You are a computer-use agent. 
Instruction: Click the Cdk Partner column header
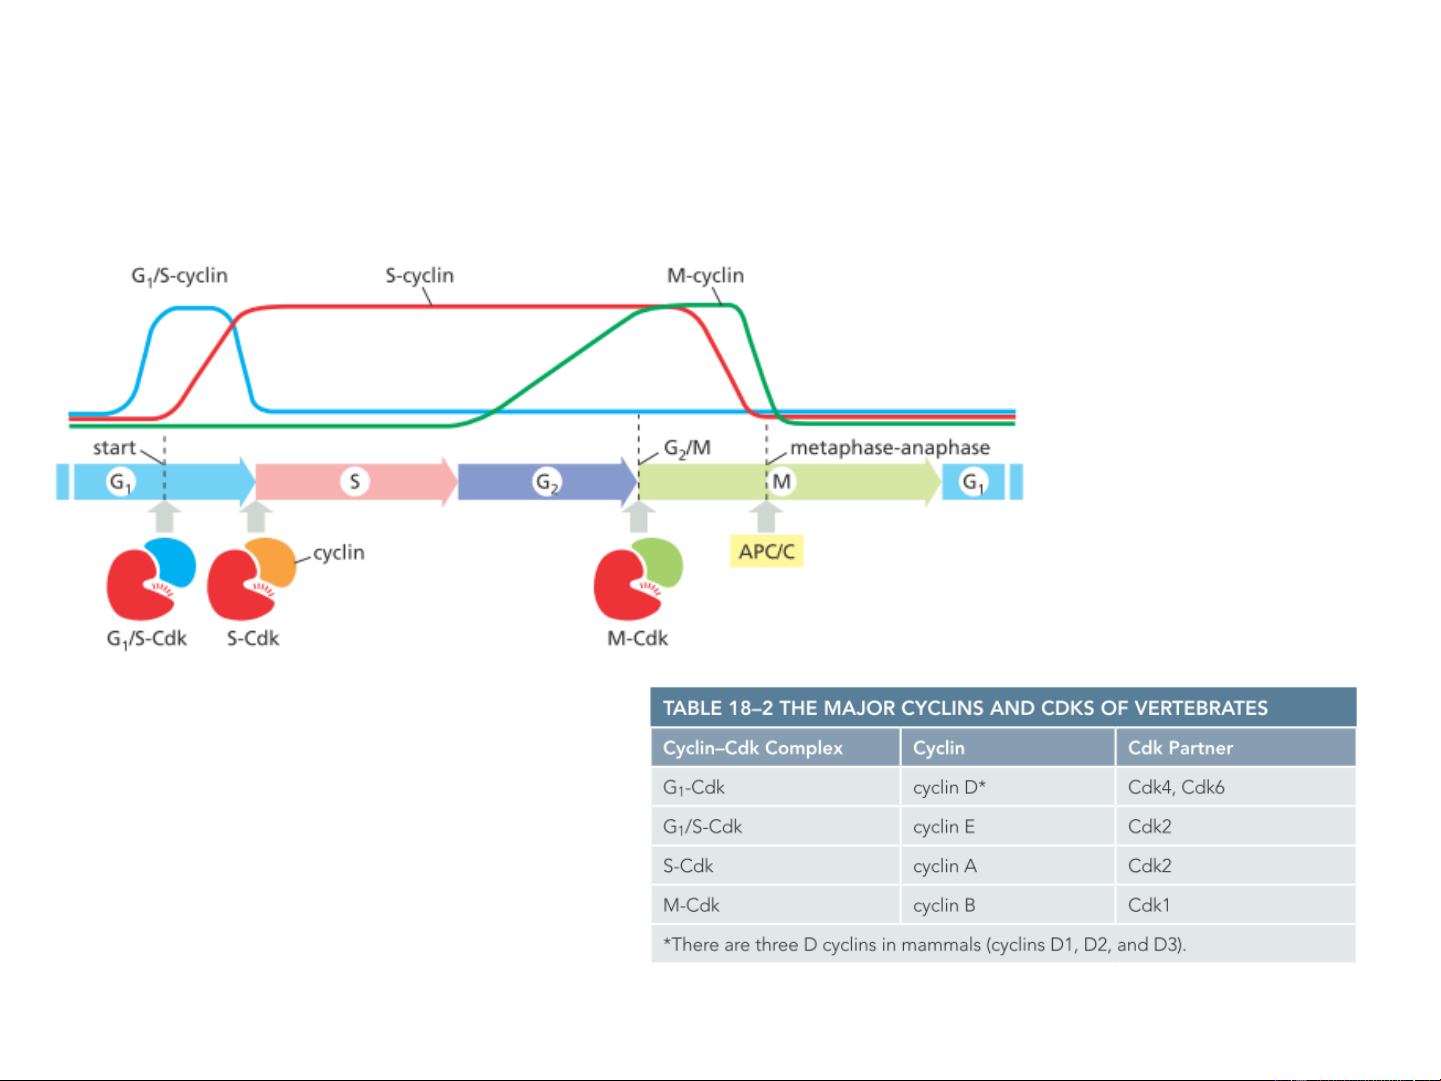point(1180,748)
